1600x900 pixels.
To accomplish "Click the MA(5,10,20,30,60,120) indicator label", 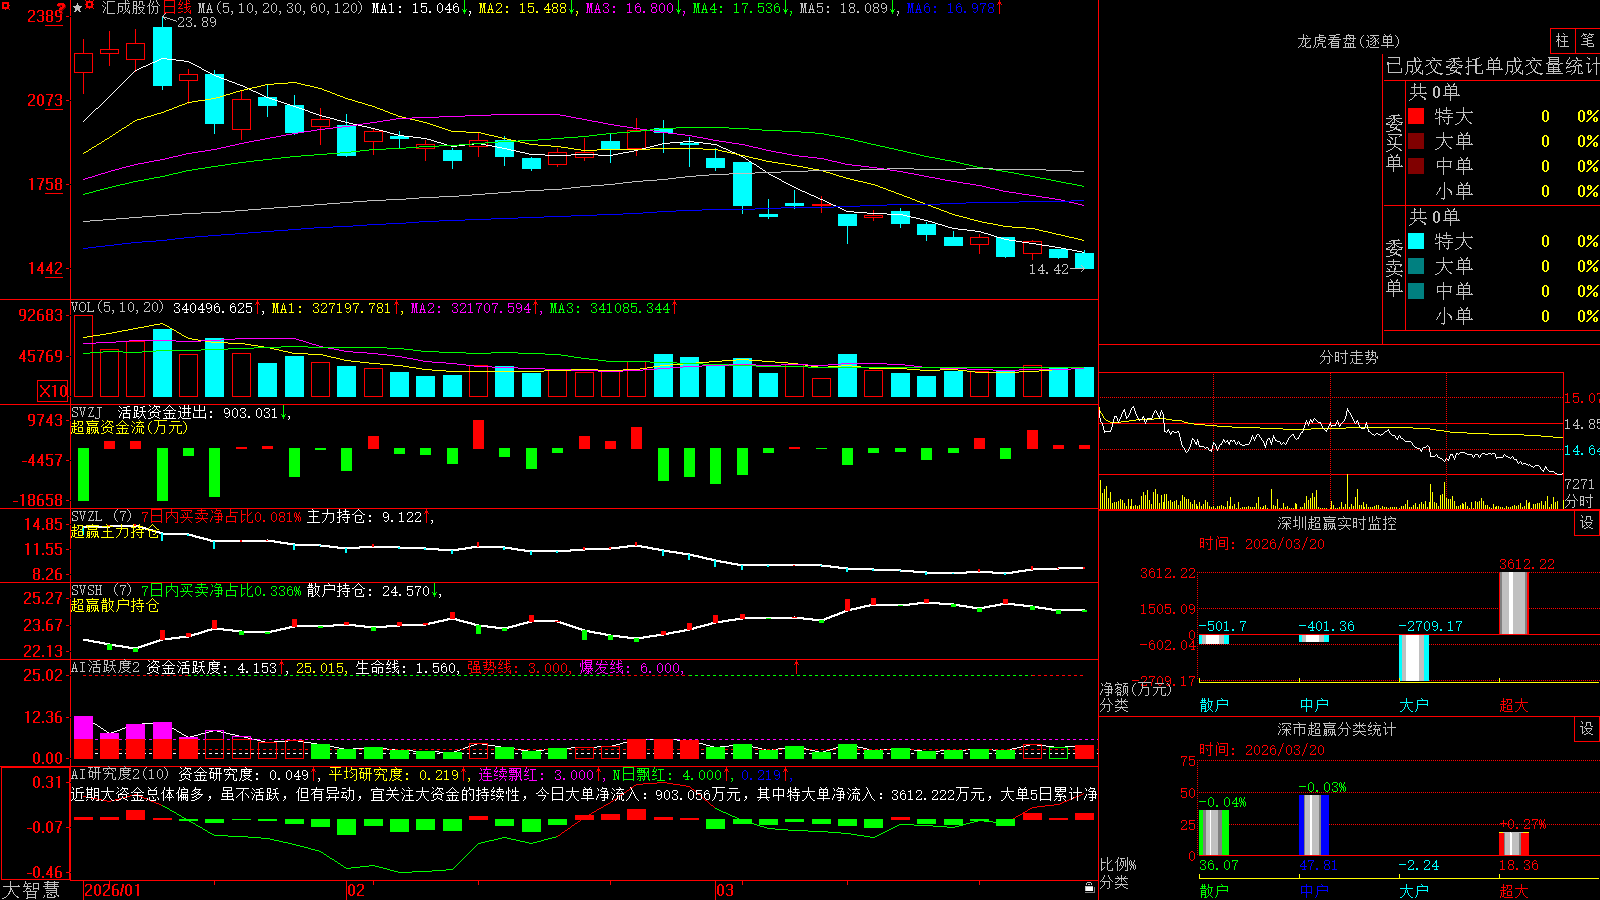I will (x=280, y=8).
